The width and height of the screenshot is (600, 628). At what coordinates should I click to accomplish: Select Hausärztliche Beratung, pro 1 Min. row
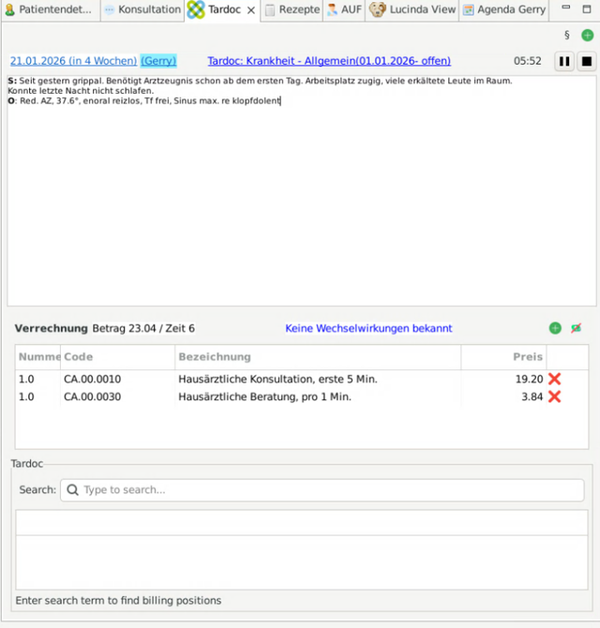tap(302, 397)
